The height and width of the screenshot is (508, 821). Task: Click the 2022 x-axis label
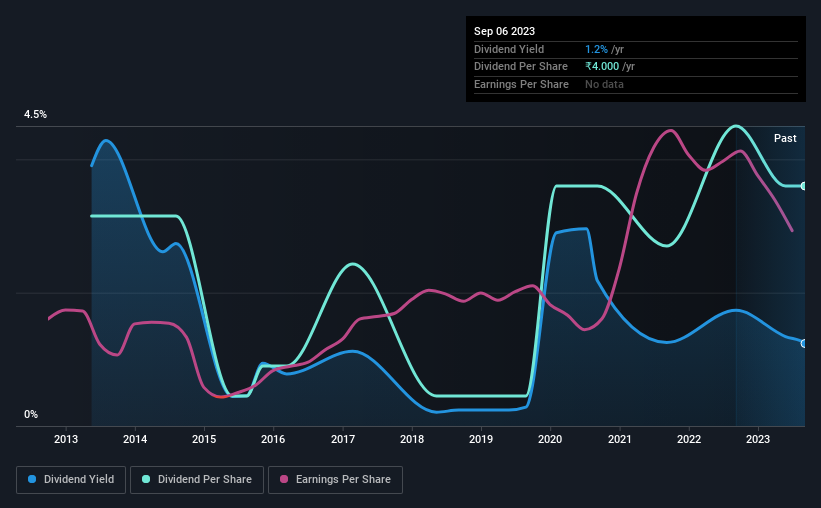click(x=689, y=439)
